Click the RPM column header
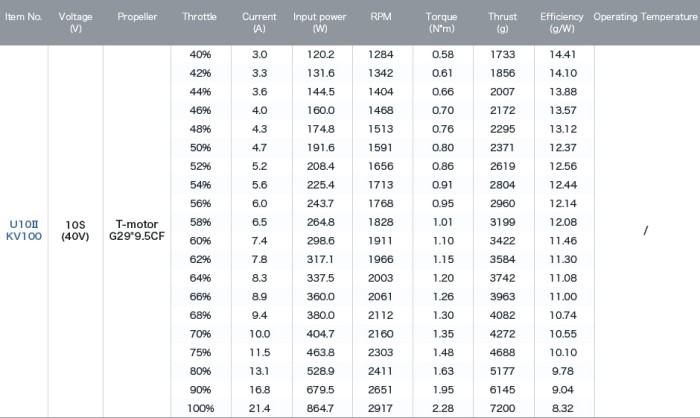The width and height of the screenshot is (700, 418). pos(381,17)
